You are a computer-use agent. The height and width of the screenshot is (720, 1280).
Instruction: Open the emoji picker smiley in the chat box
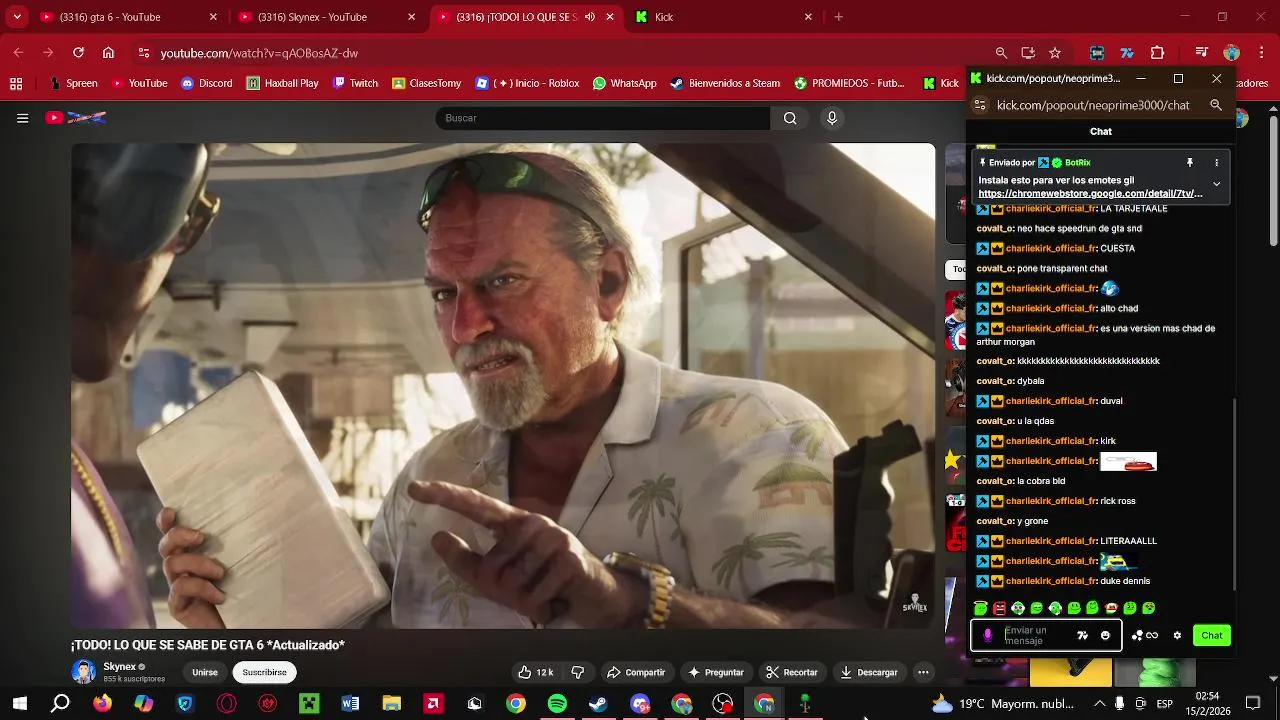pos(1105,635)
